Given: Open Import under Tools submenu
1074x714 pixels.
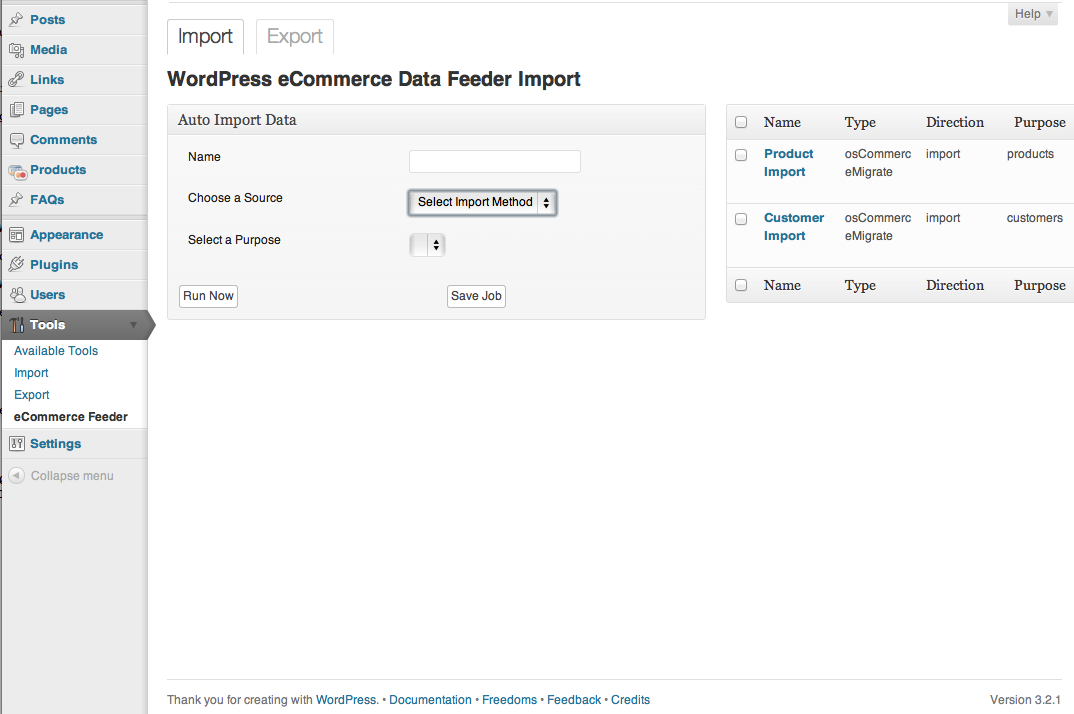Looking at the screenshot, I should (32, 373).
